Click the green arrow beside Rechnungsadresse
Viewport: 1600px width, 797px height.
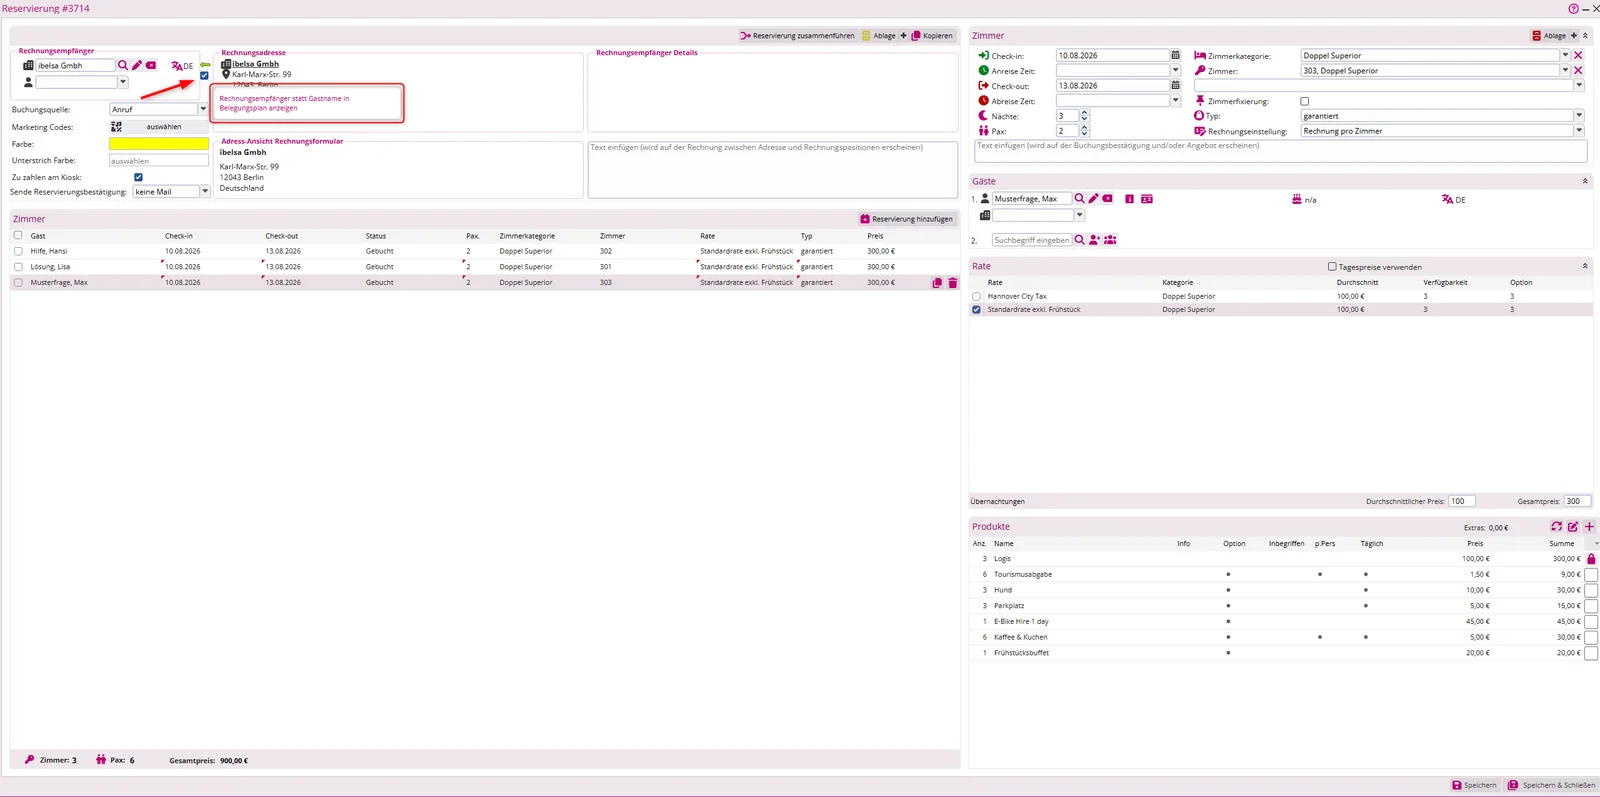coord(205,65)
